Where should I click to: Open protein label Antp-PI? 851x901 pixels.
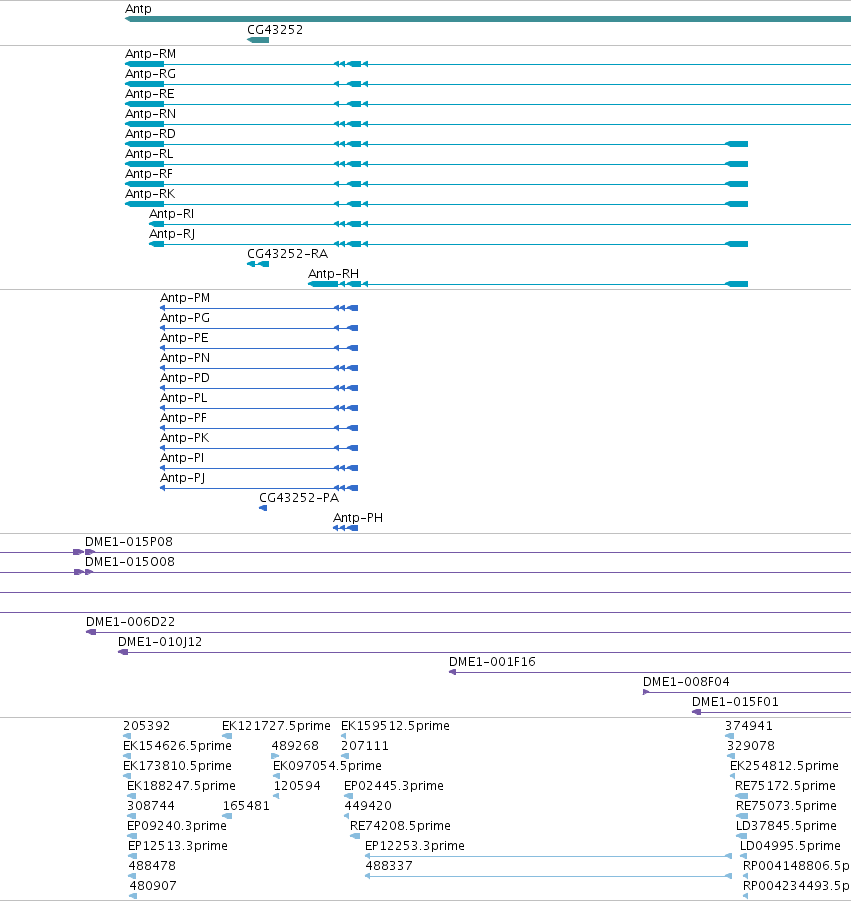[x=182, y=458]
